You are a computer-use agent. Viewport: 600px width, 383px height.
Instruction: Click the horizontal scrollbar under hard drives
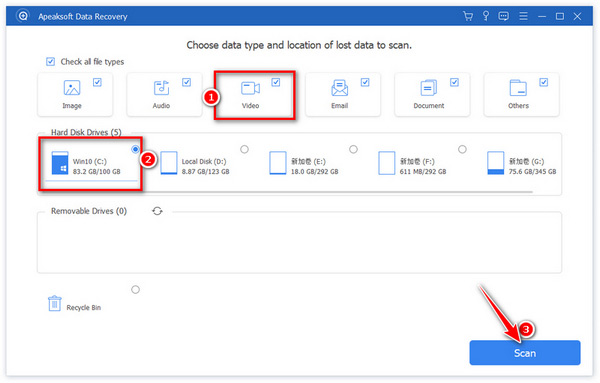click(x=285, y=192)
